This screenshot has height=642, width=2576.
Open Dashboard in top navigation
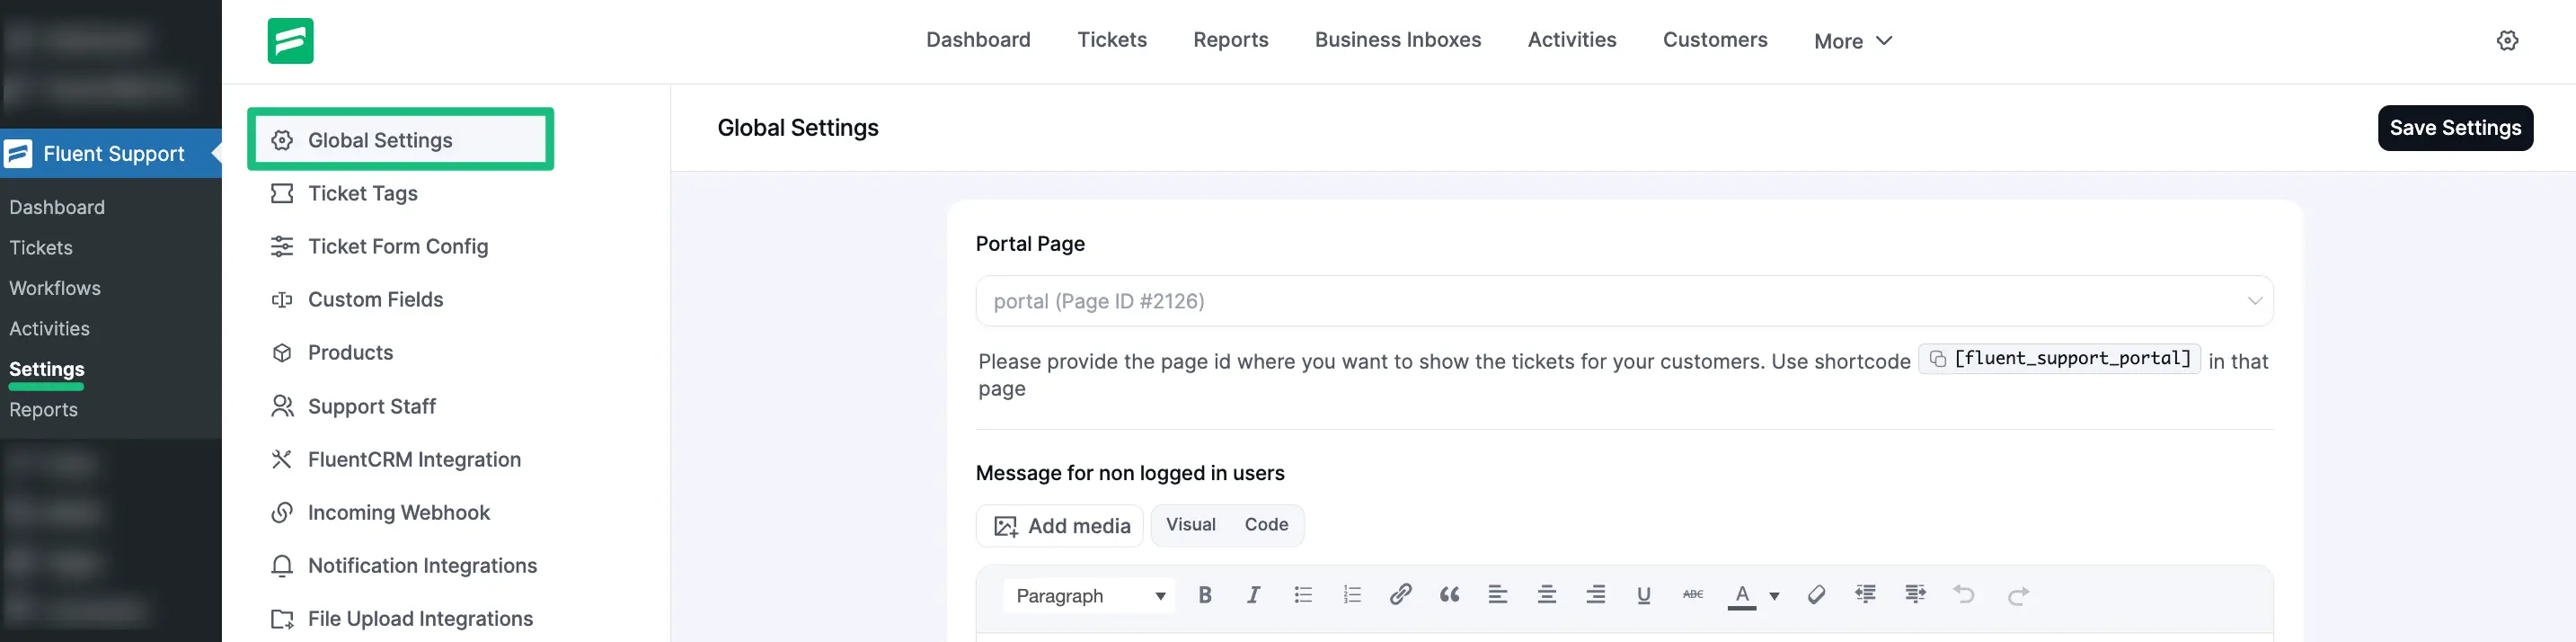pyautogui.click(x=977, y=40)
